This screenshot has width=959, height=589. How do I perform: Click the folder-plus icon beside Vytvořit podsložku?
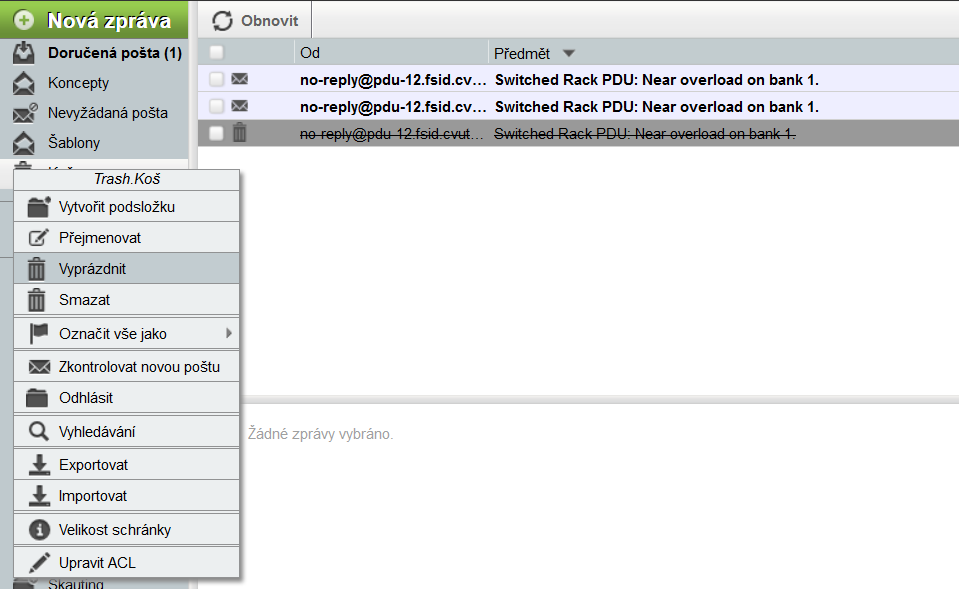(39, 207)
